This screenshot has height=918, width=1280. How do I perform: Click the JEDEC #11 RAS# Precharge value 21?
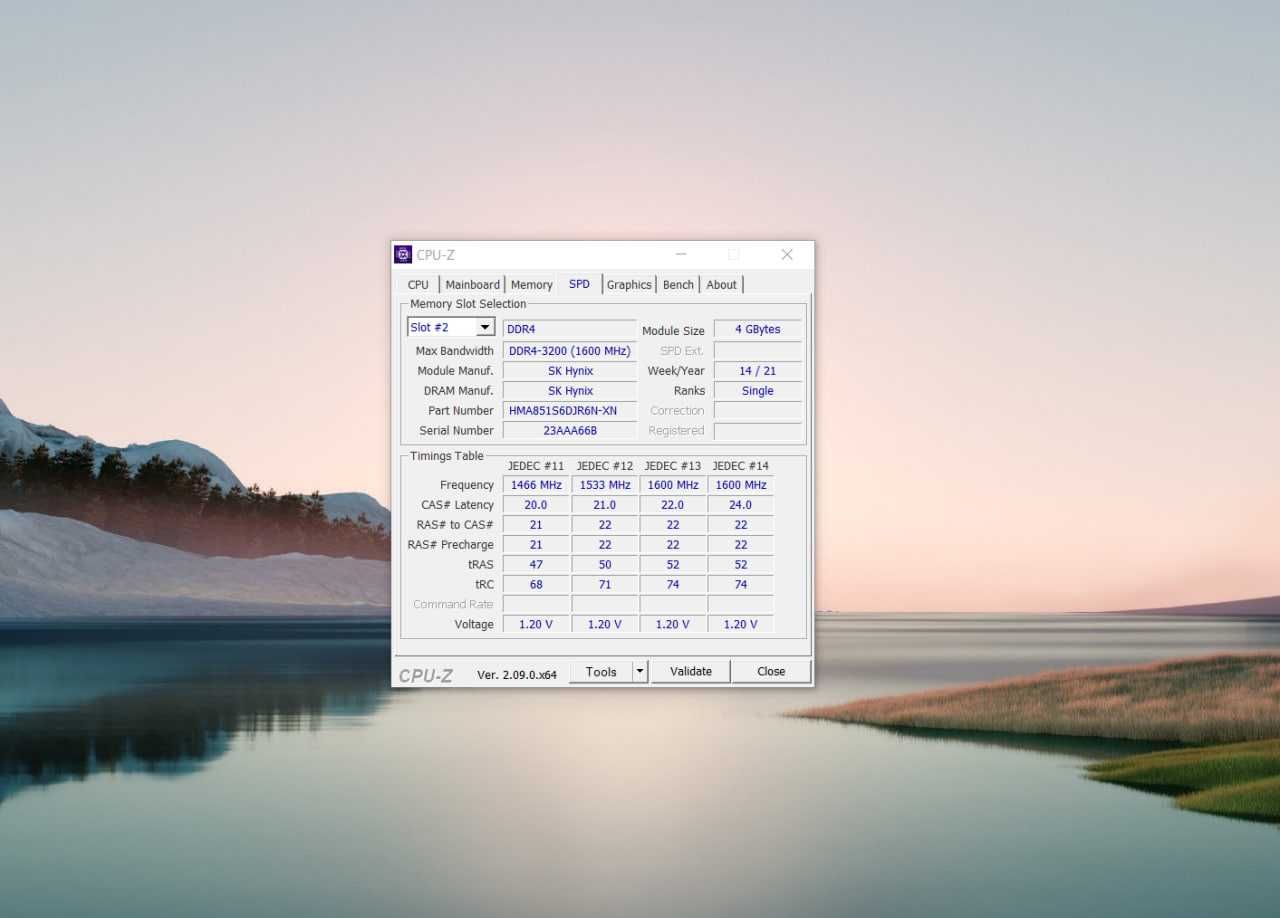536,545
